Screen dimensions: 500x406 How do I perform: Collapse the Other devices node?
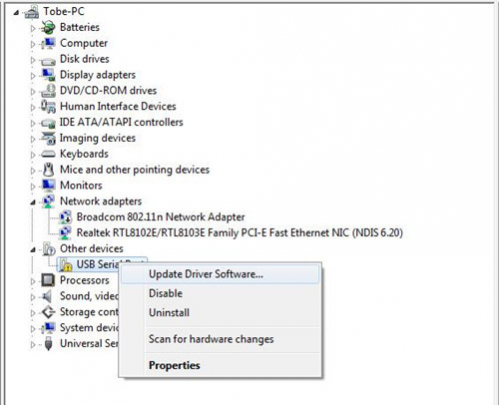point(33,249)
